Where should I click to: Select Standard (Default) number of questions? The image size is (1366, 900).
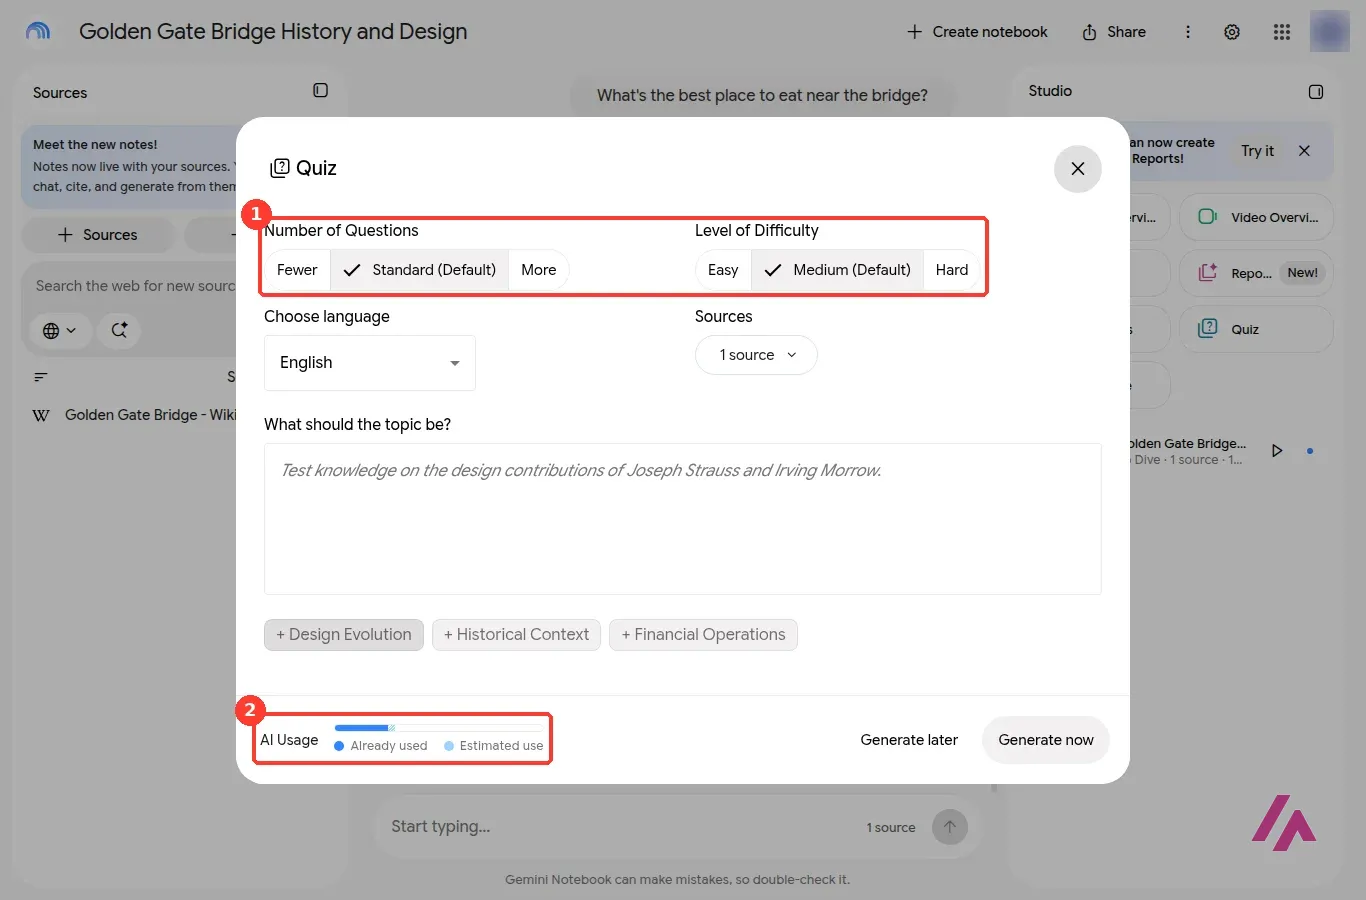[419, 270]
